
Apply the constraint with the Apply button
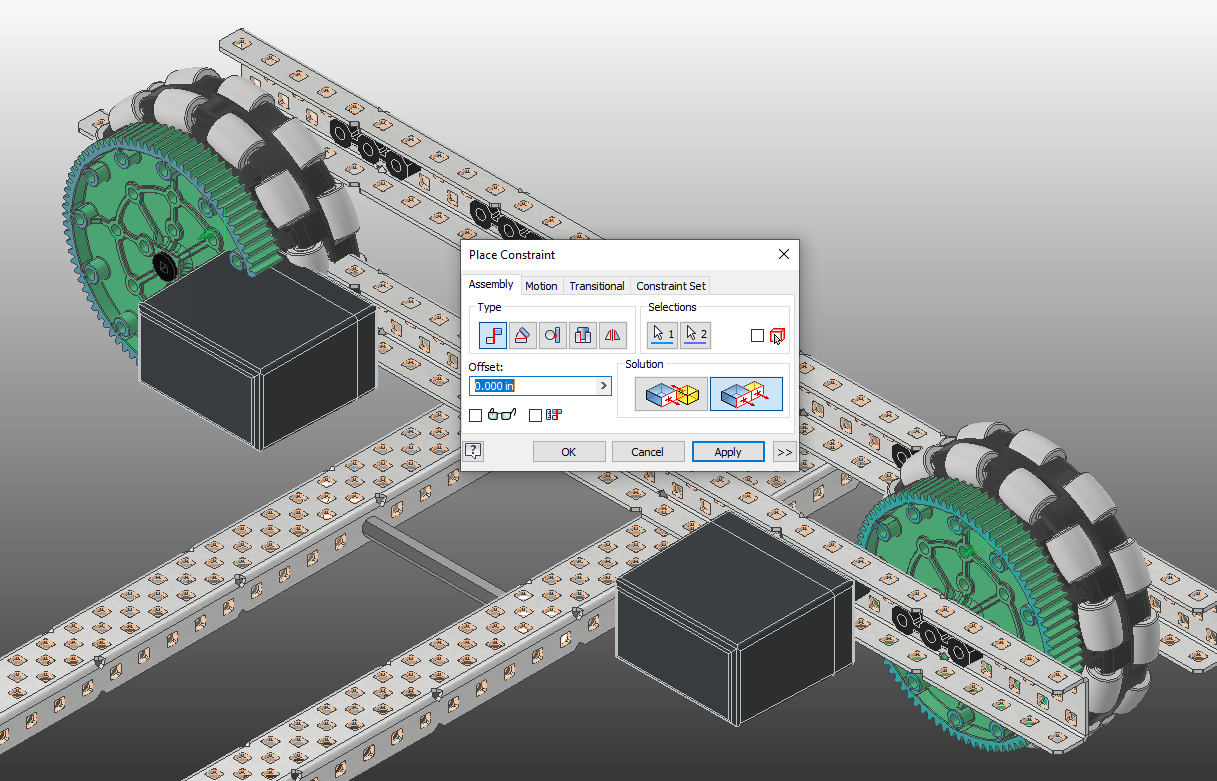(x=728, y=452)
